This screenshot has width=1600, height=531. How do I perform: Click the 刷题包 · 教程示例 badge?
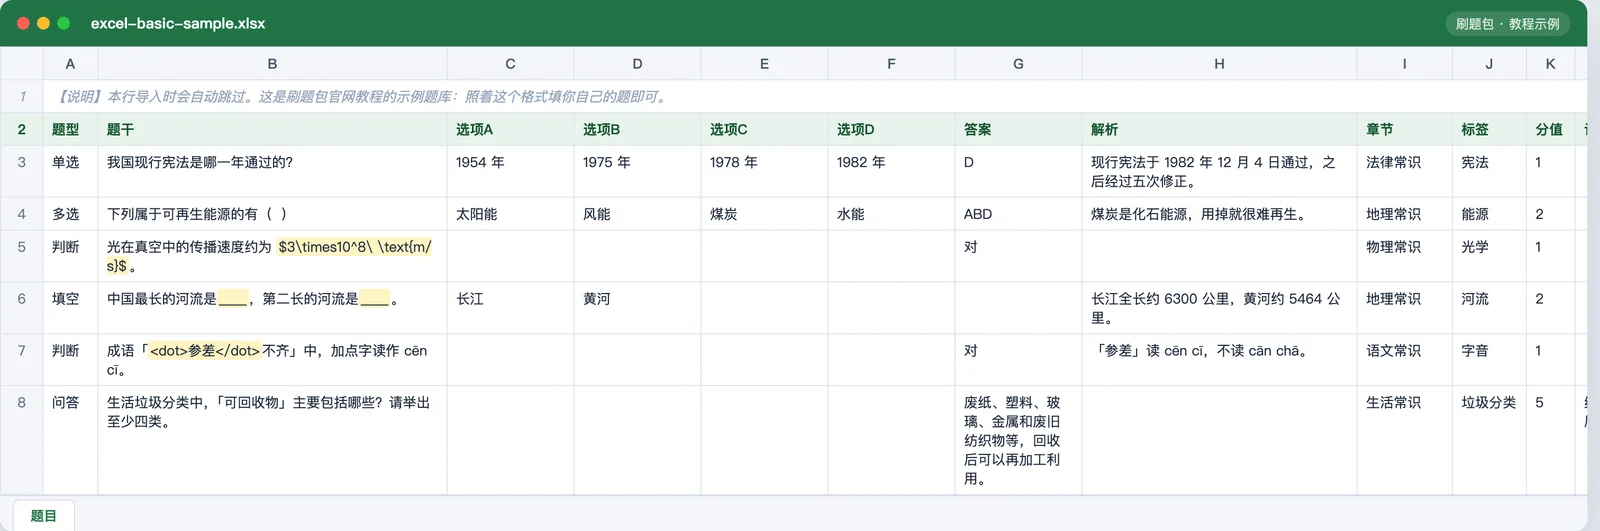click(x=1507, y=23)
